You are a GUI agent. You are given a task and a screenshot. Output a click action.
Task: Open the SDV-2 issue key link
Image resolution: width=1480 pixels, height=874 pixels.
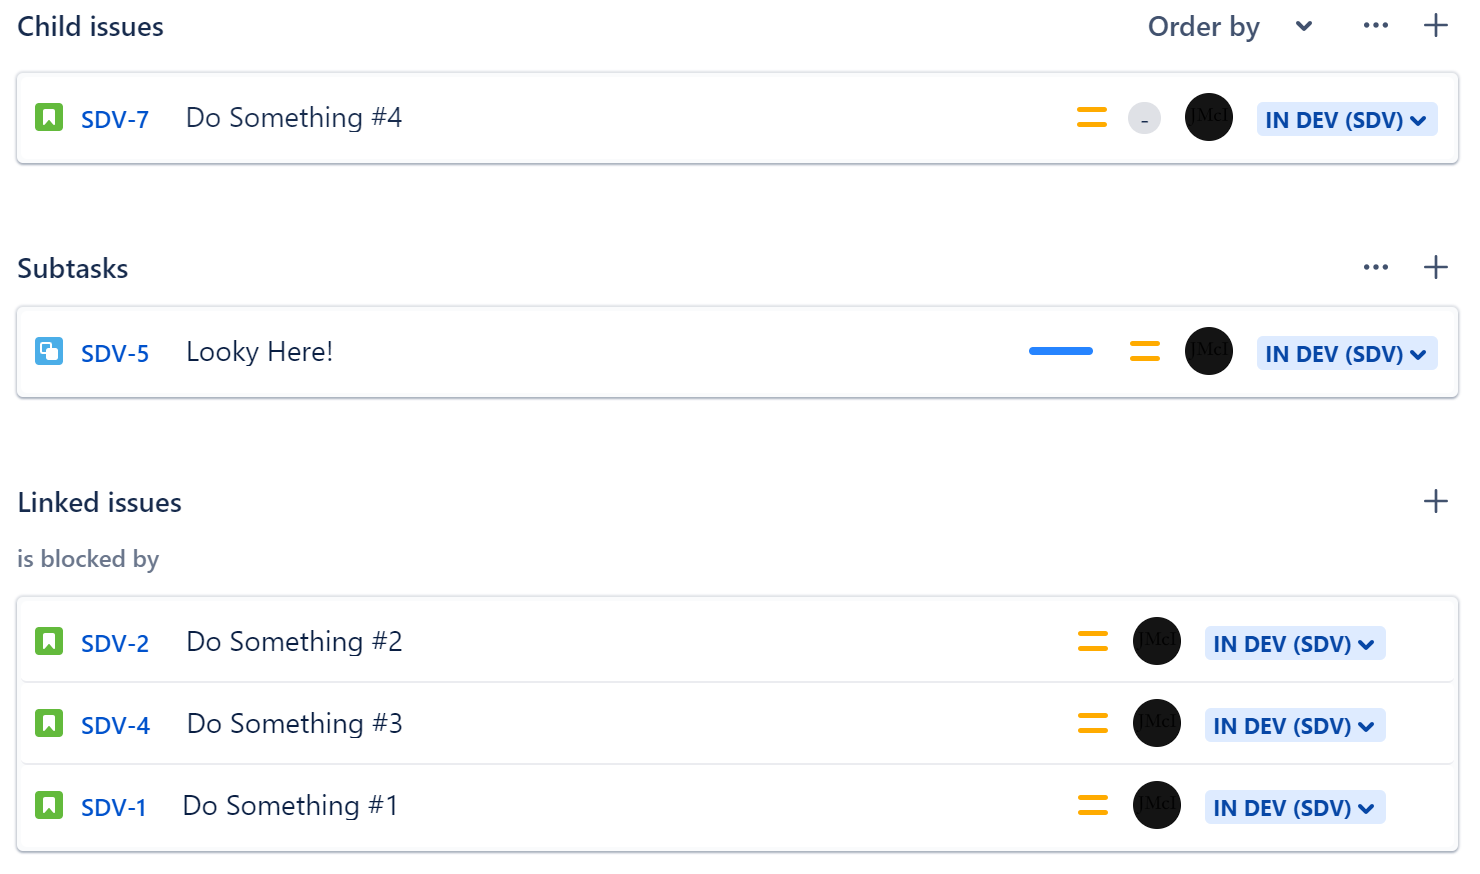(115, 643)
